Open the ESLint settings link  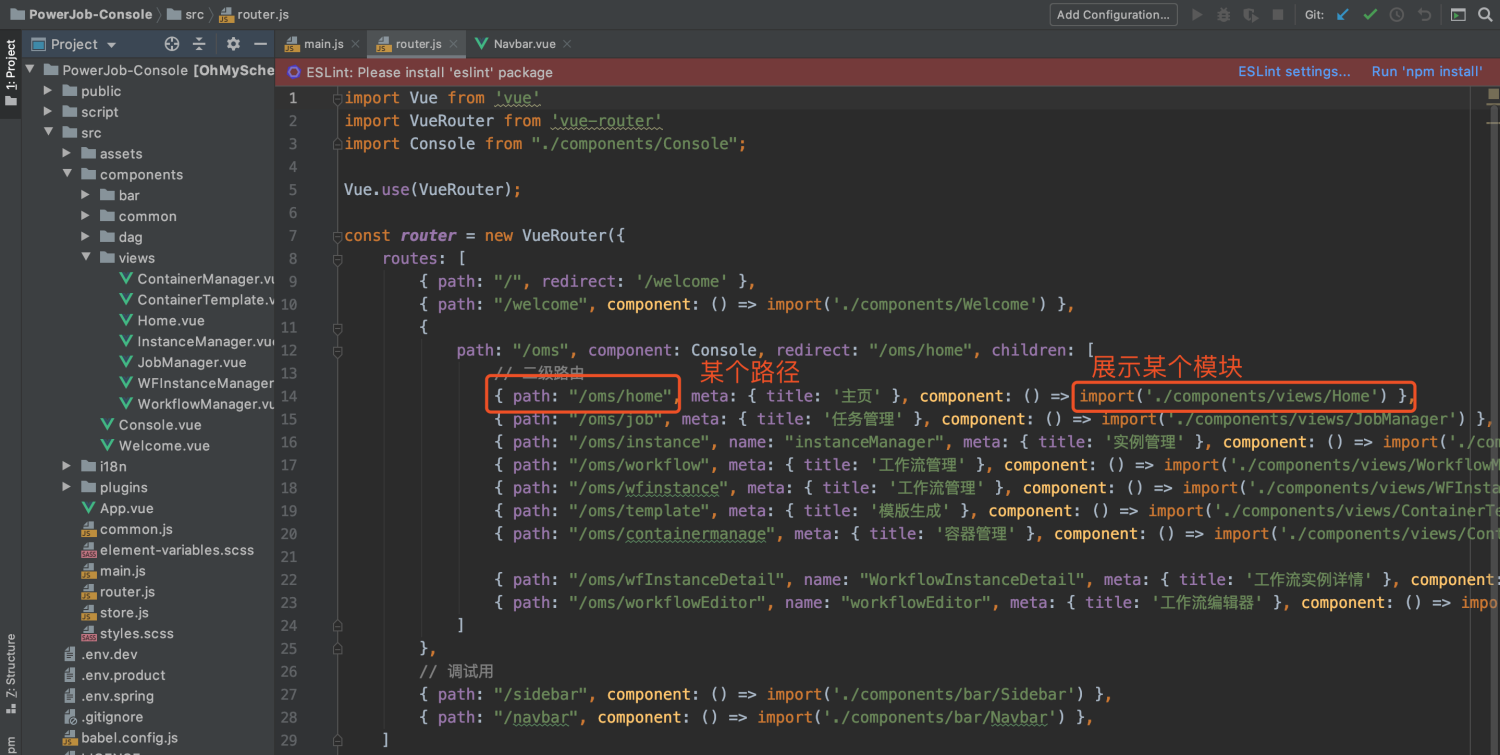tap(1294, 72)
